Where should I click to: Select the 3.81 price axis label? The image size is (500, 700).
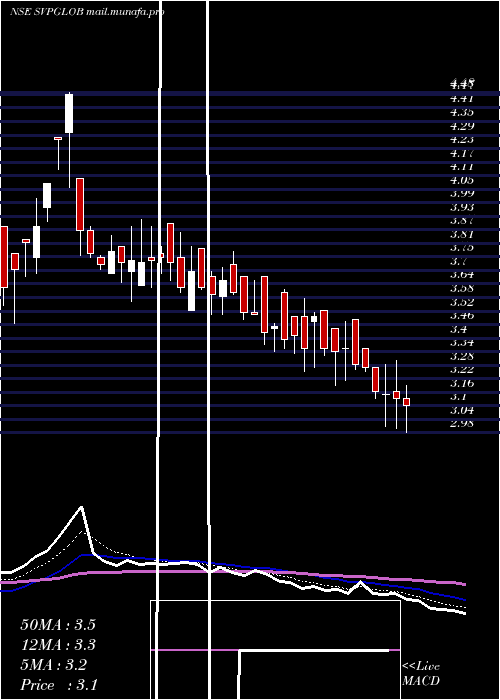pyautogui.click(x=462, y=234)
